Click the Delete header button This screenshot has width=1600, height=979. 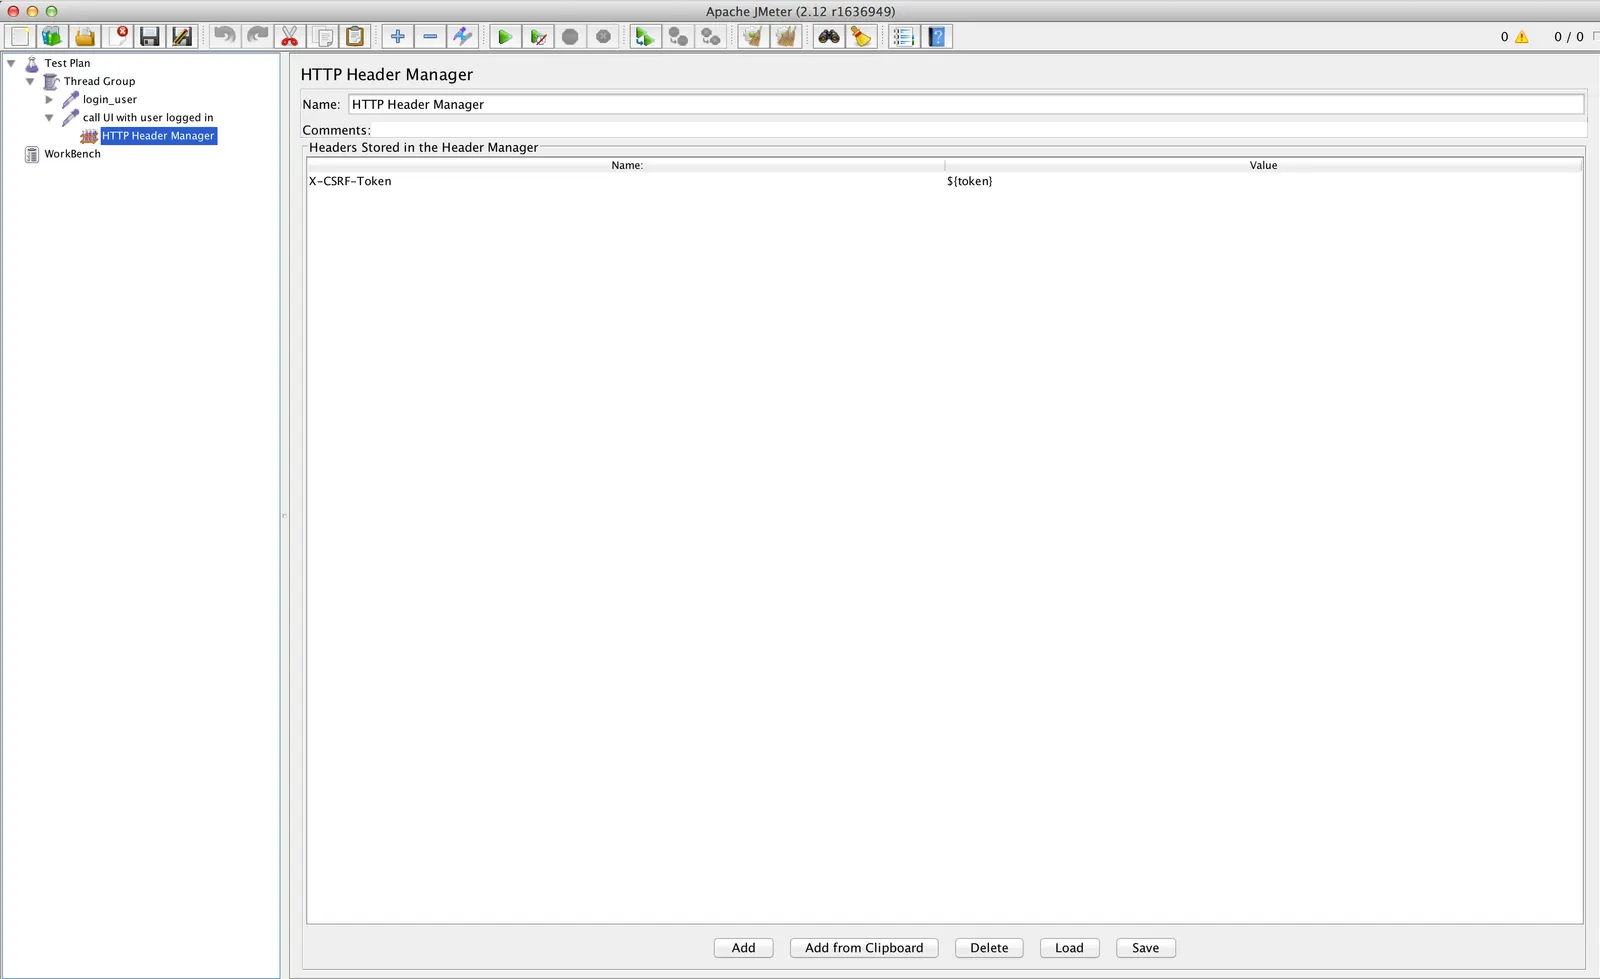pos(989,948)
